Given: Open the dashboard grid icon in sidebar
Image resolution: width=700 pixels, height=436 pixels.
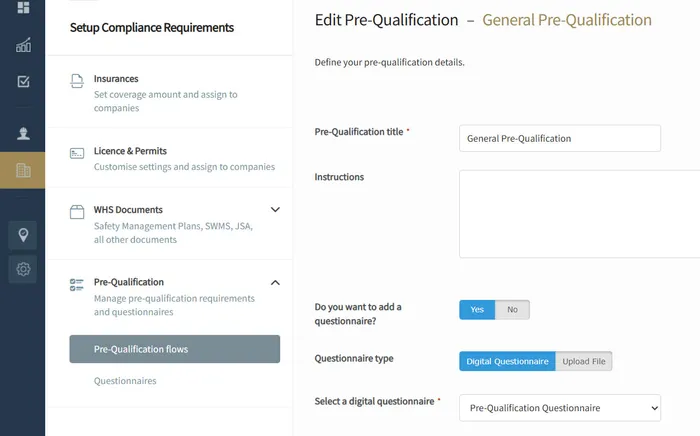Looking at the screenshot, I should coord(23,8).
